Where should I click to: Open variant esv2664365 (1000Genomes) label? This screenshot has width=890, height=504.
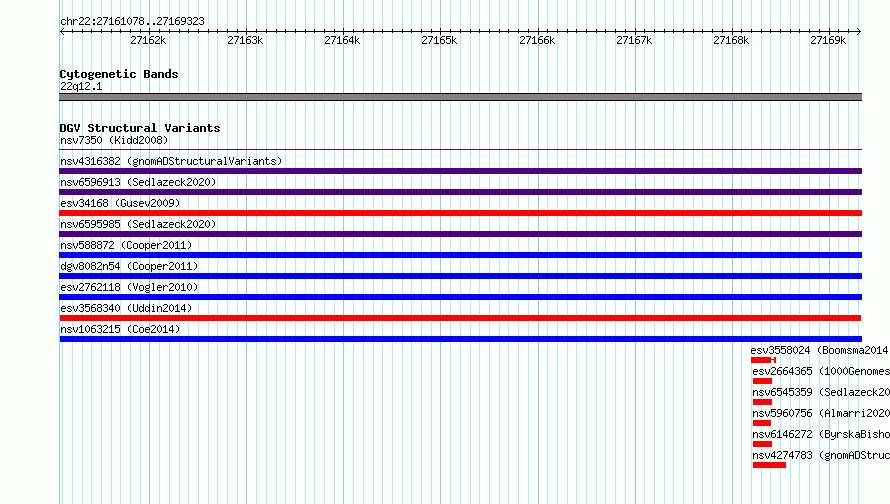pos(821,371)
